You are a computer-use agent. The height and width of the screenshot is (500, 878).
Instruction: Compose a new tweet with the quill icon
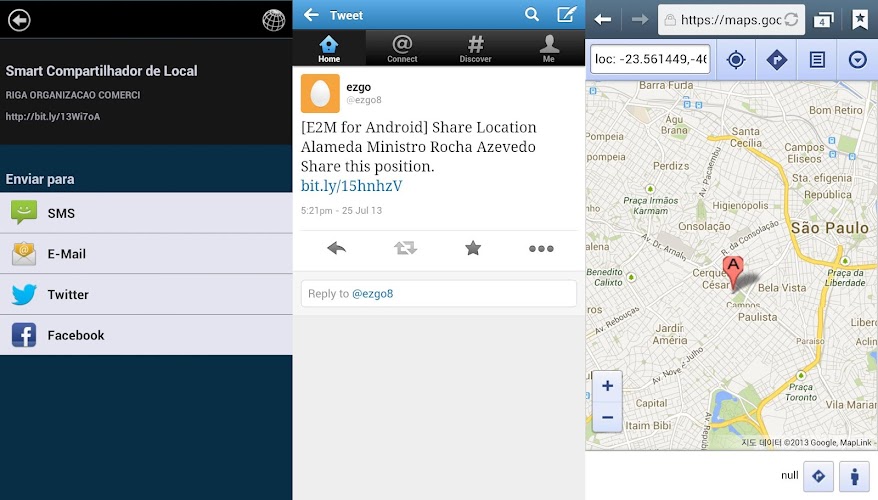pos(566,14)
